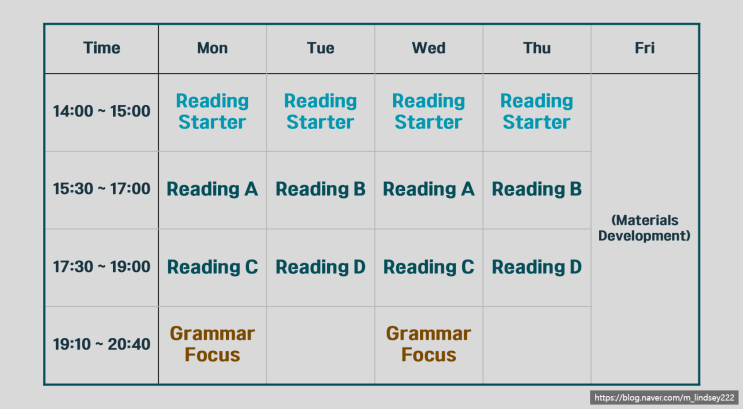Select Wednesday's Grammar Focus class

(x=428, y=344)
